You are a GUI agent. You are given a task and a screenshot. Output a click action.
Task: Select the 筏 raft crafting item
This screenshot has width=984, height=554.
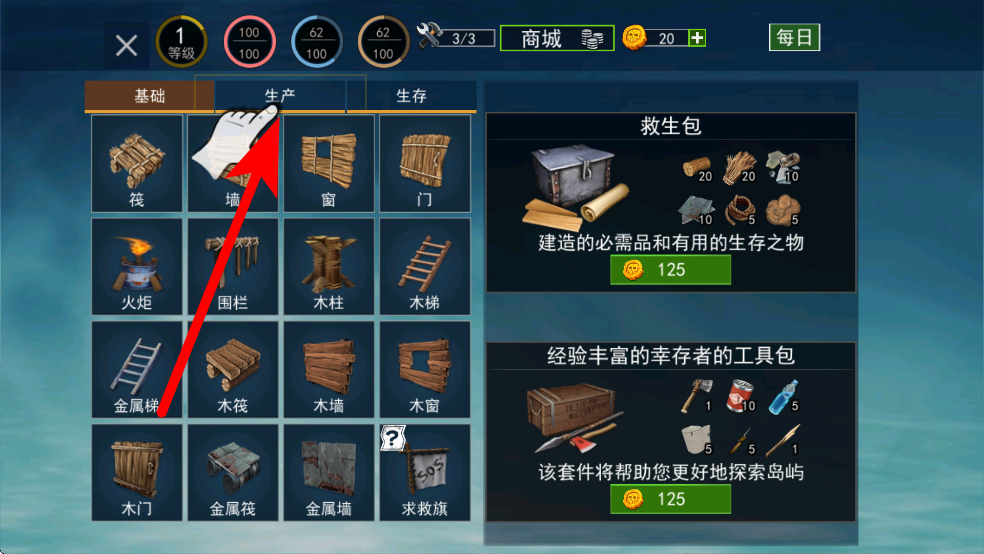tap(137, 164)
